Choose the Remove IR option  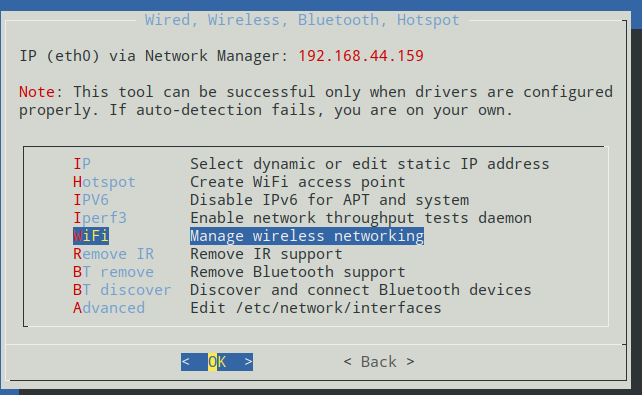113,254
